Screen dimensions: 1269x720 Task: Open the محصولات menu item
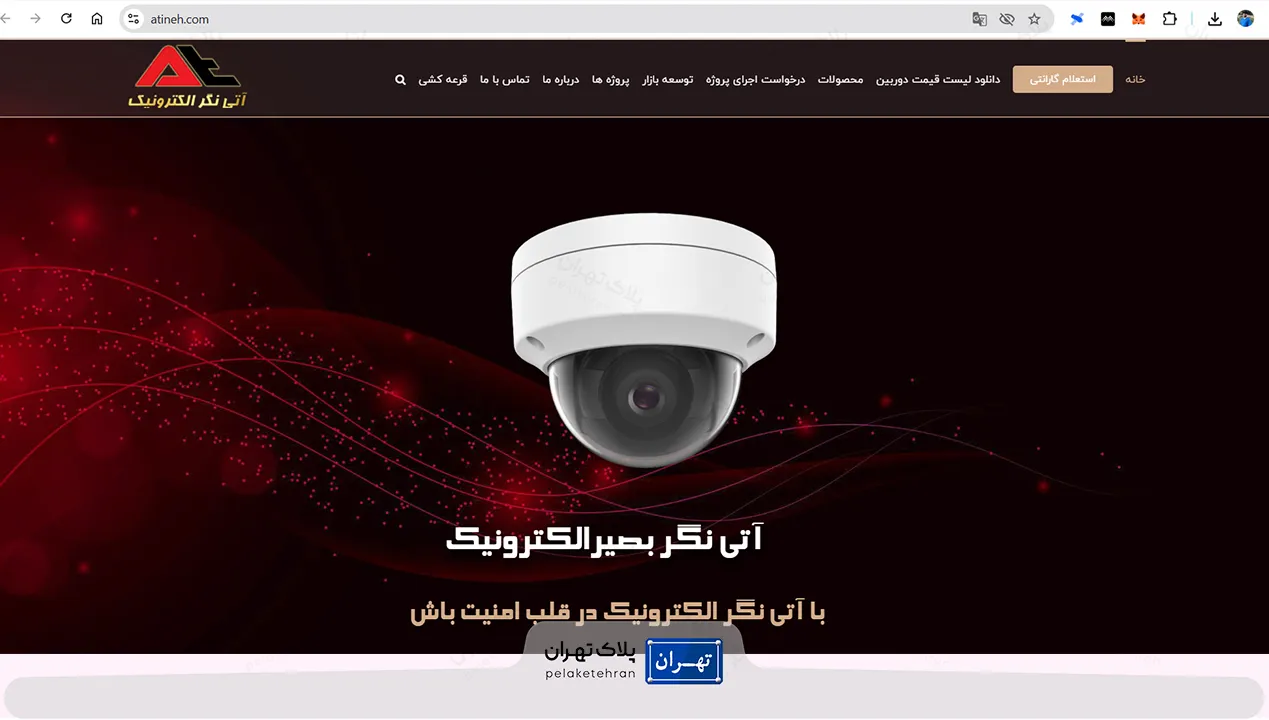tap(840, 79)
